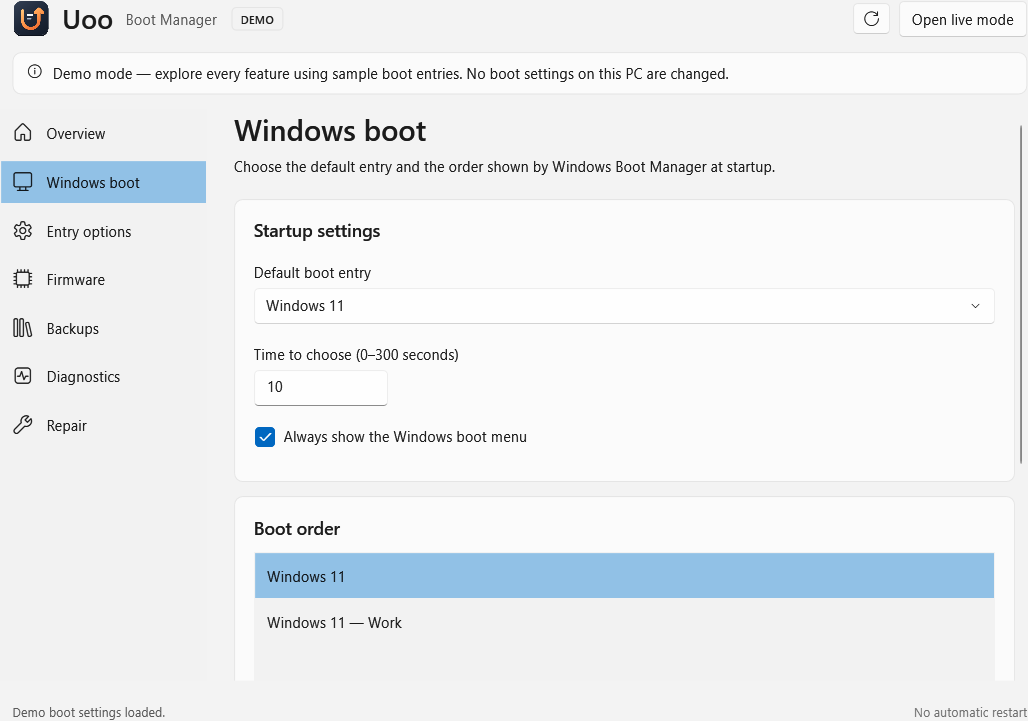1028x721 pixels.
Task: Click the Time to choose input field
Action: click(321, 387)
